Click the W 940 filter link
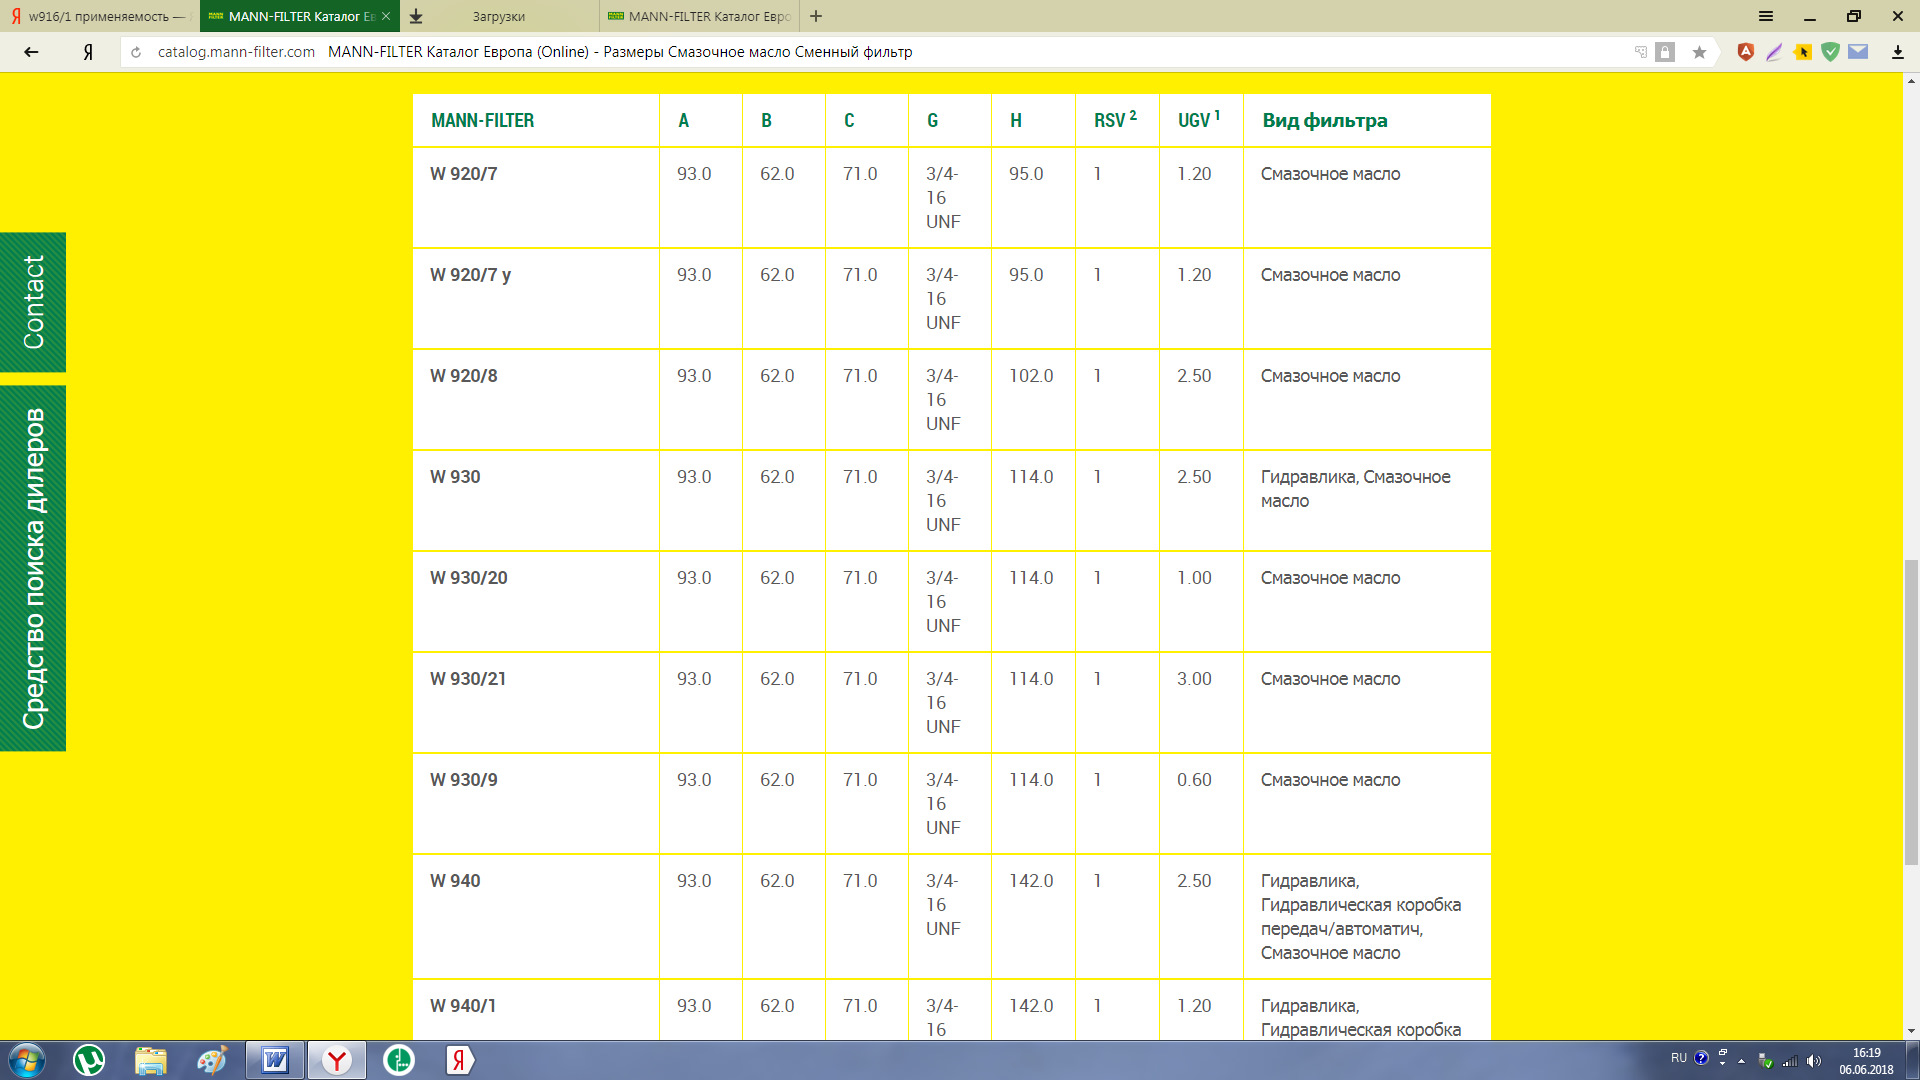 point(455,881)
